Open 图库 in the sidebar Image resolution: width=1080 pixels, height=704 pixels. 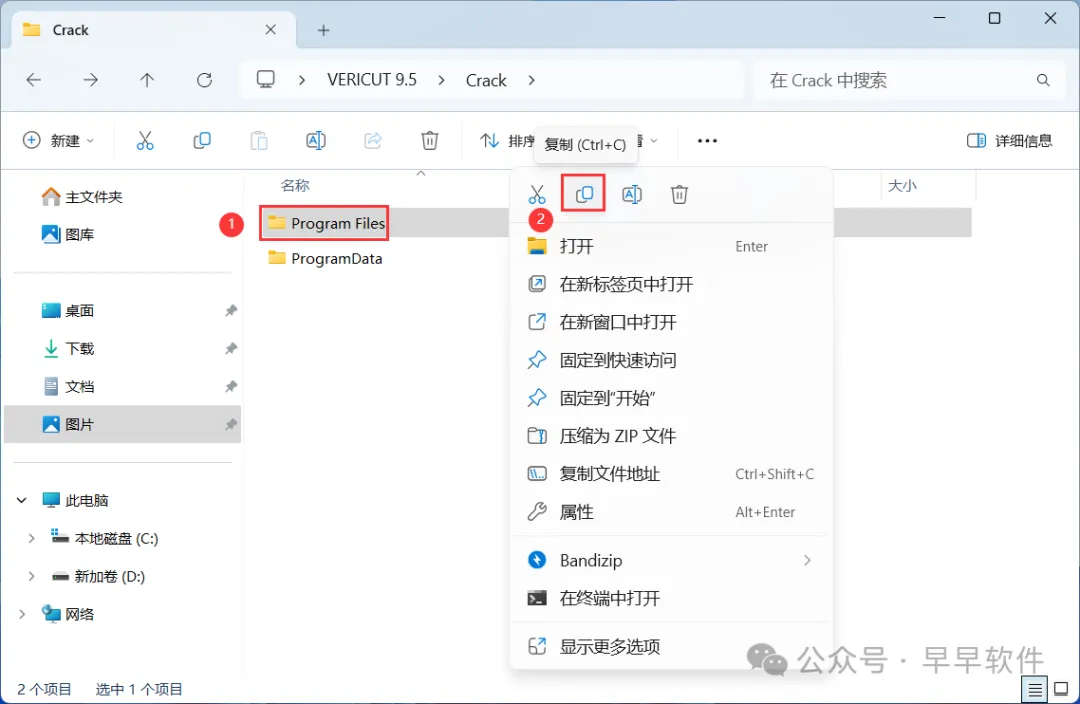click(x=68, y=235)
